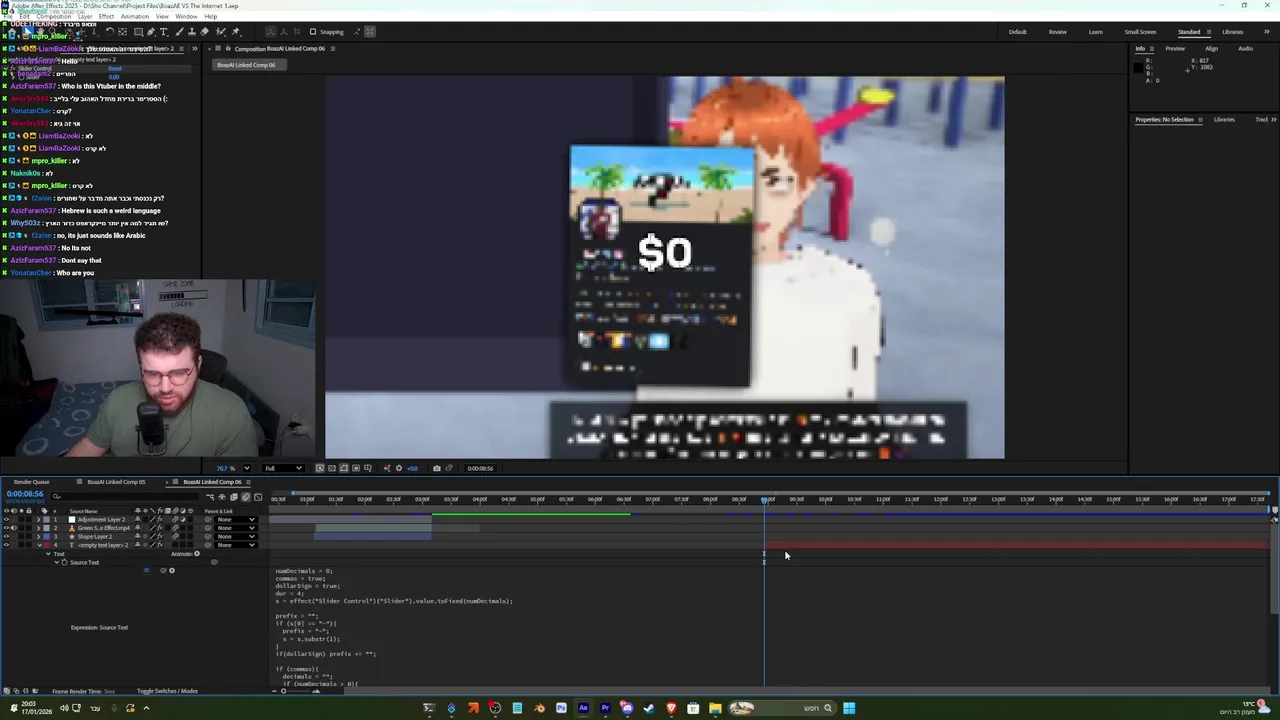
Task: Click the timeline frame blending icon
Action: tap(234, 497)
